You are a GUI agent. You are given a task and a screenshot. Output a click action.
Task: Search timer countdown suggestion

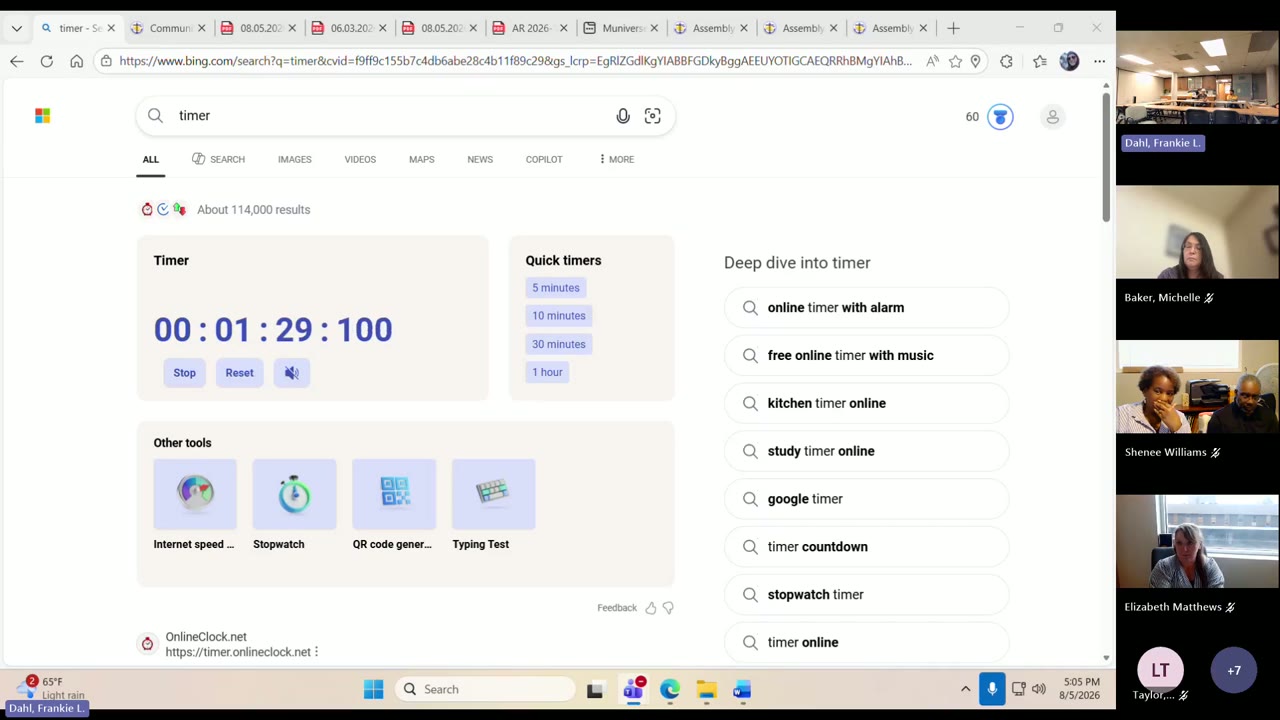866,547
